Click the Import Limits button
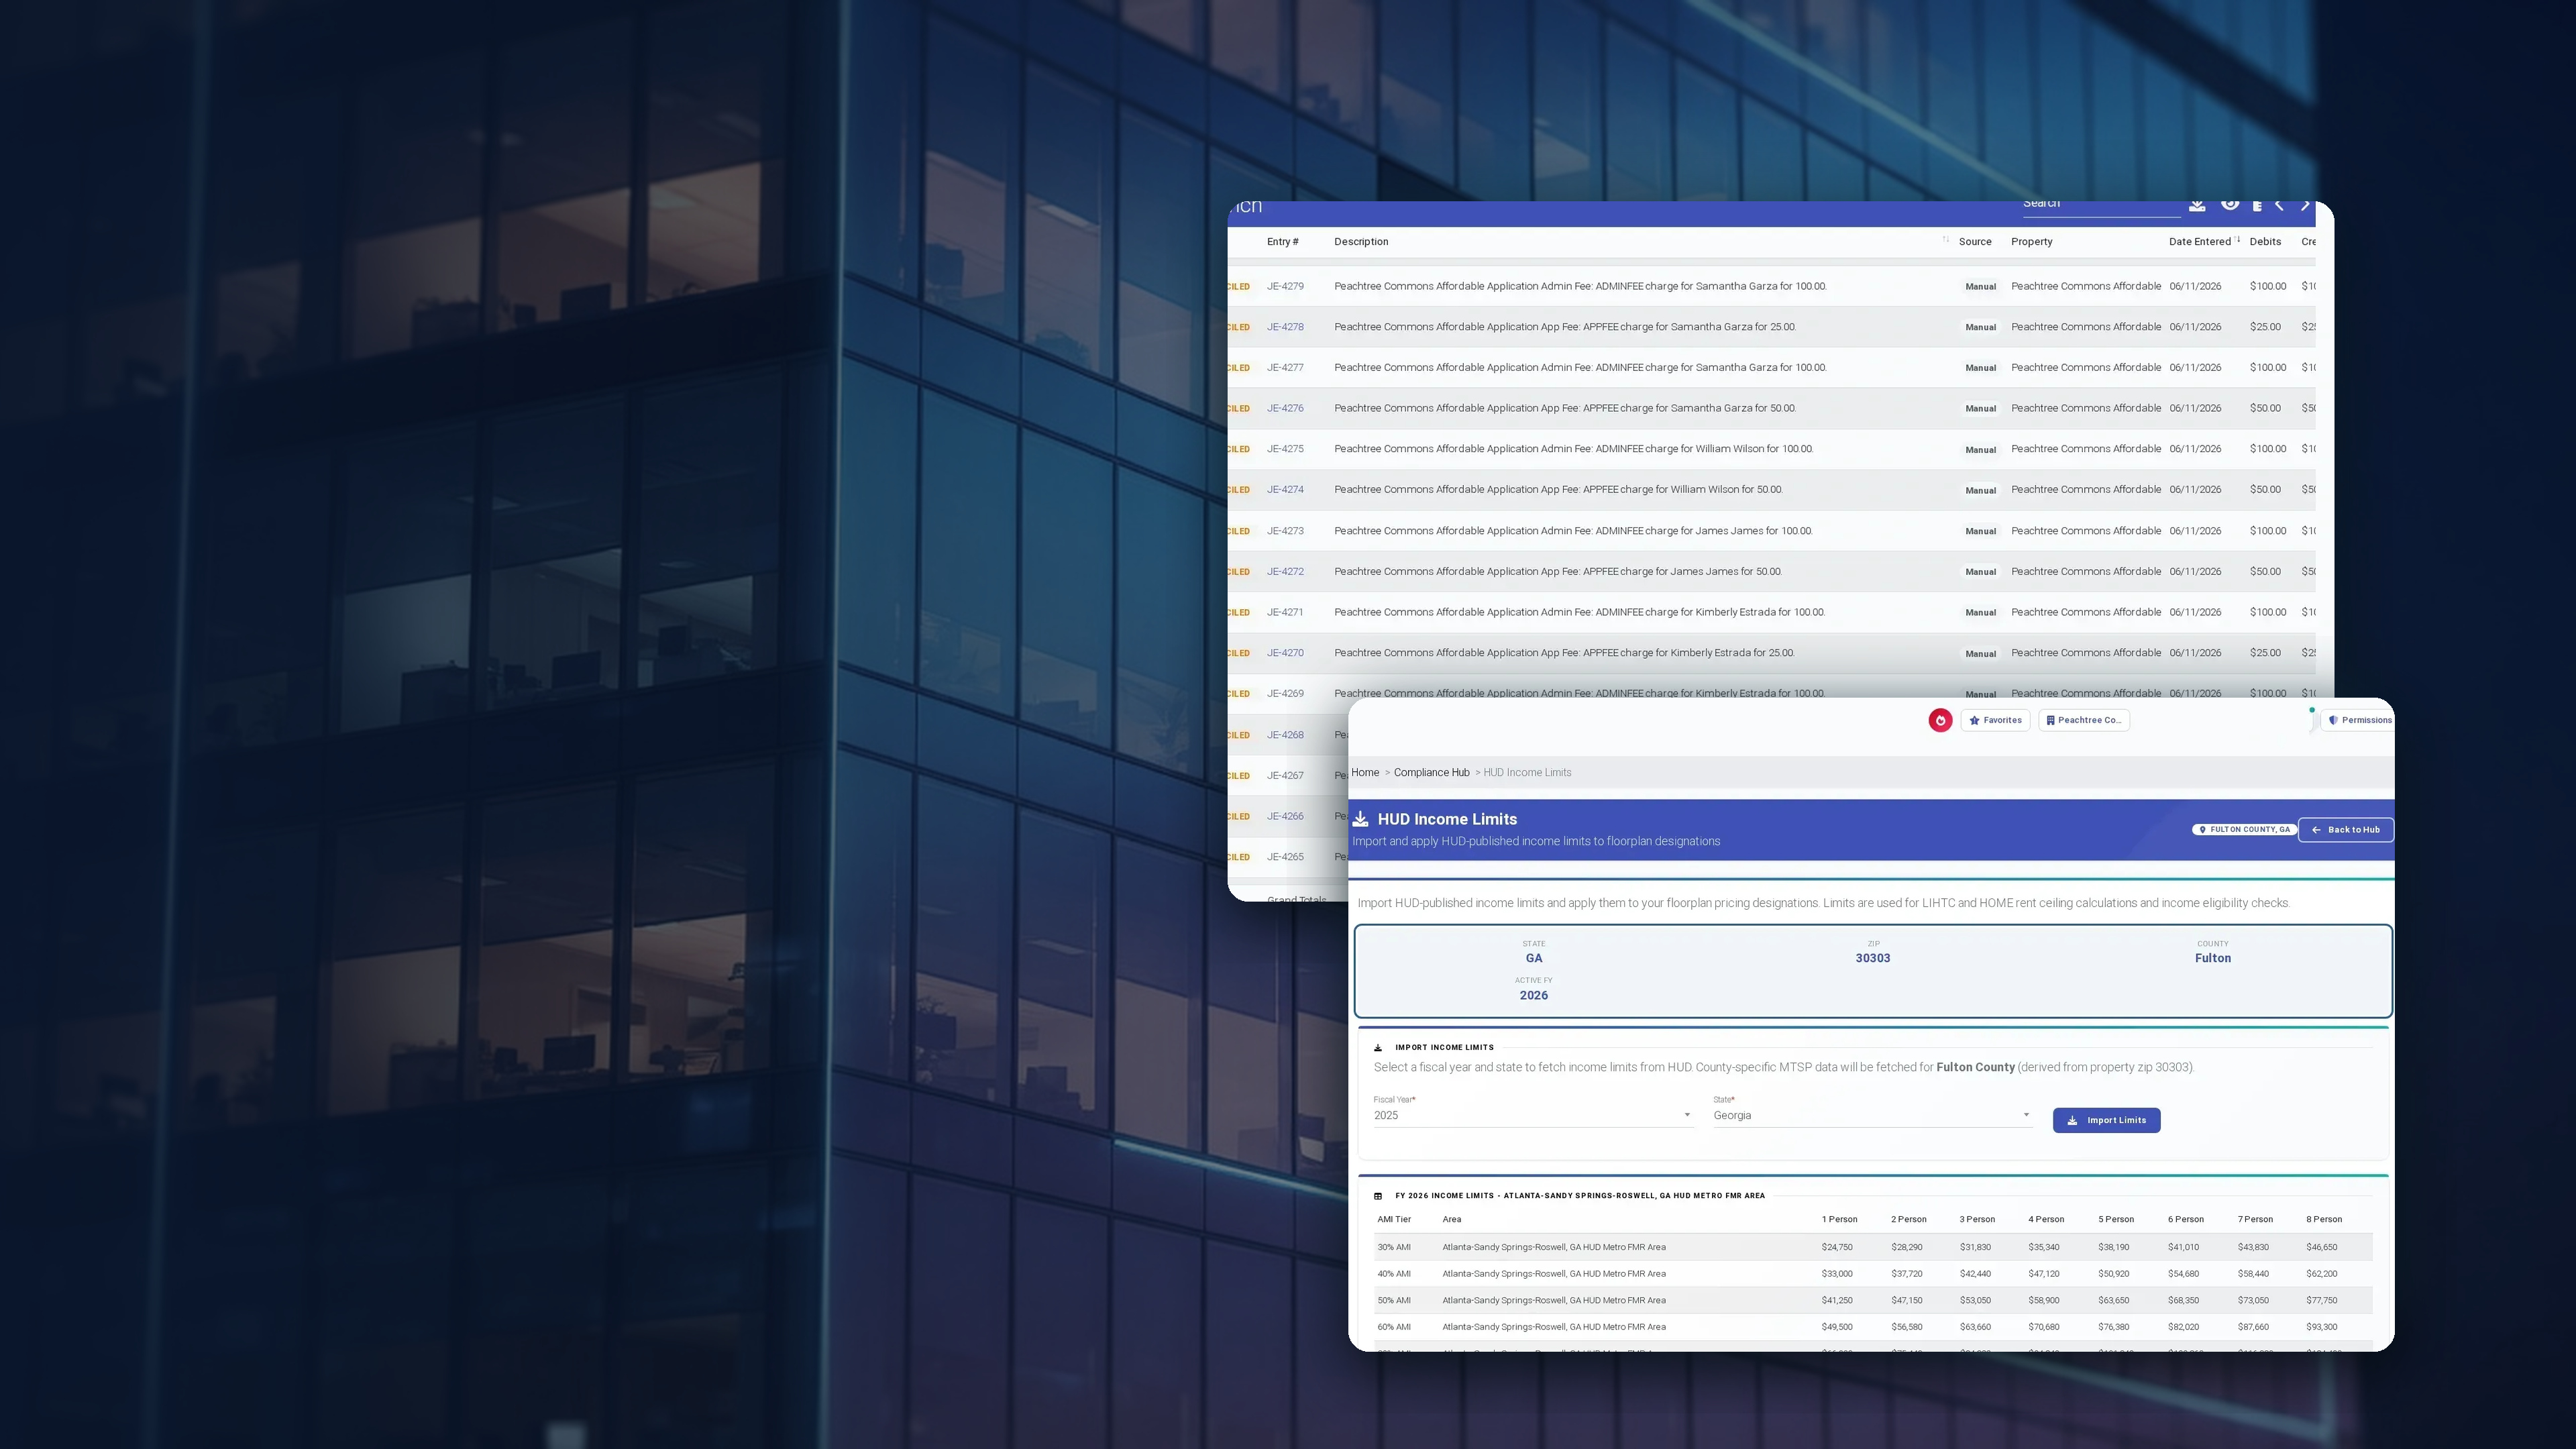This screenshot has width=2576, height=1449. click(x=2106, y=1120)
